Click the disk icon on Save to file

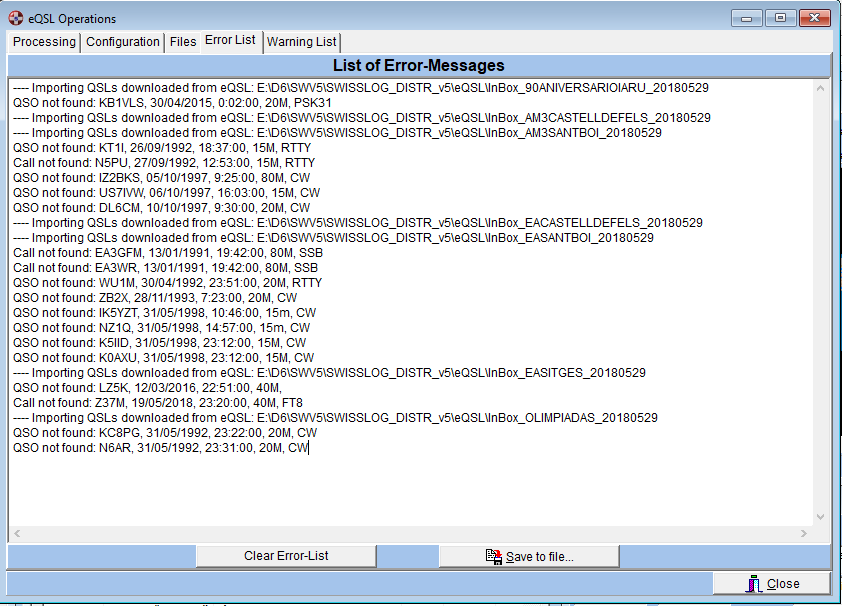coord(493,556)
